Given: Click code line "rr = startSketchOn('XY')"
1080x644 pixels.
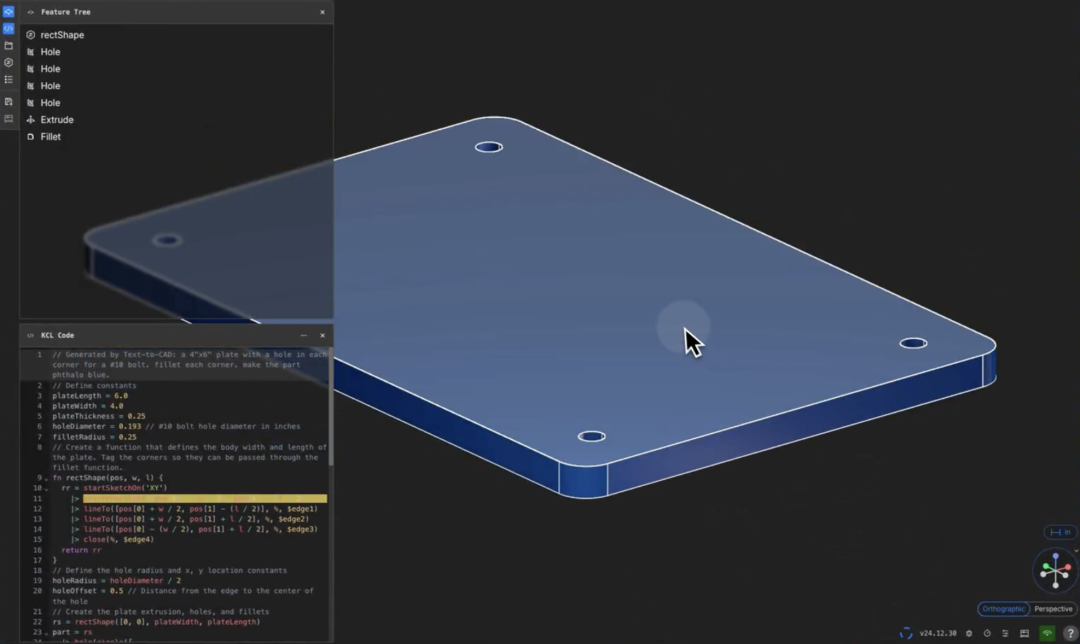Looking at the screenshot, I should pyautogui.click(x=114, y=488).
